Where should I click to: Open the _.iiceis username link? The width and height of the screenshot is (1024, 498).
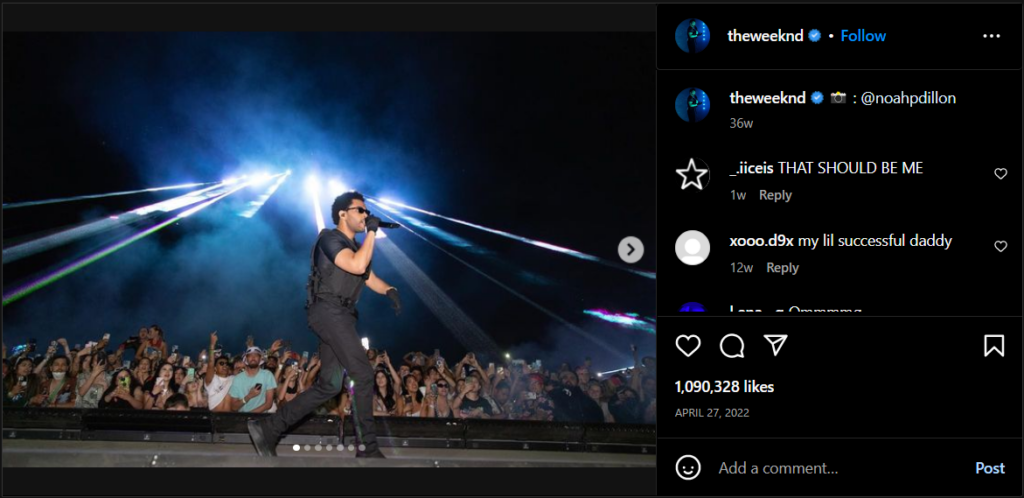[751, 168]
